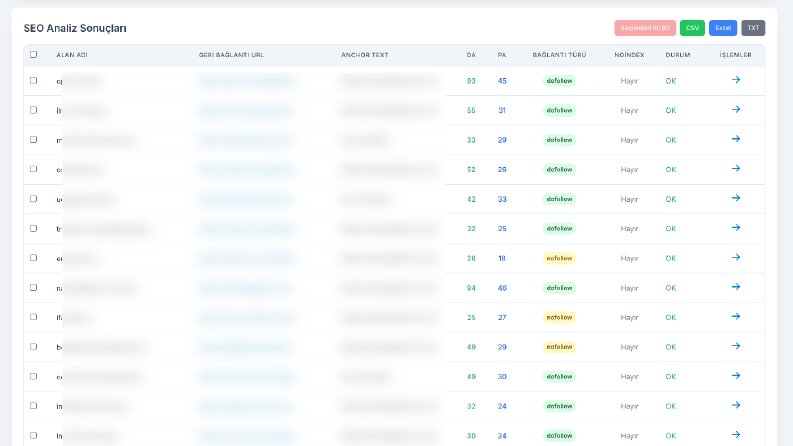The width and height of the screenshot is (793, 446).
Task: Click the arrow in the DA 30, PA 24 row
Action: tap(736, 435)
